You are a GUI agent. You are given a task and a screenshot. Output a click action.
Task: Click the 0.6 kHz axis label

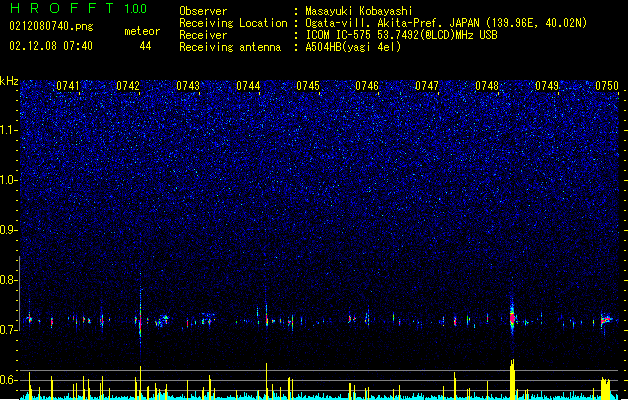(x=9, y=380)
